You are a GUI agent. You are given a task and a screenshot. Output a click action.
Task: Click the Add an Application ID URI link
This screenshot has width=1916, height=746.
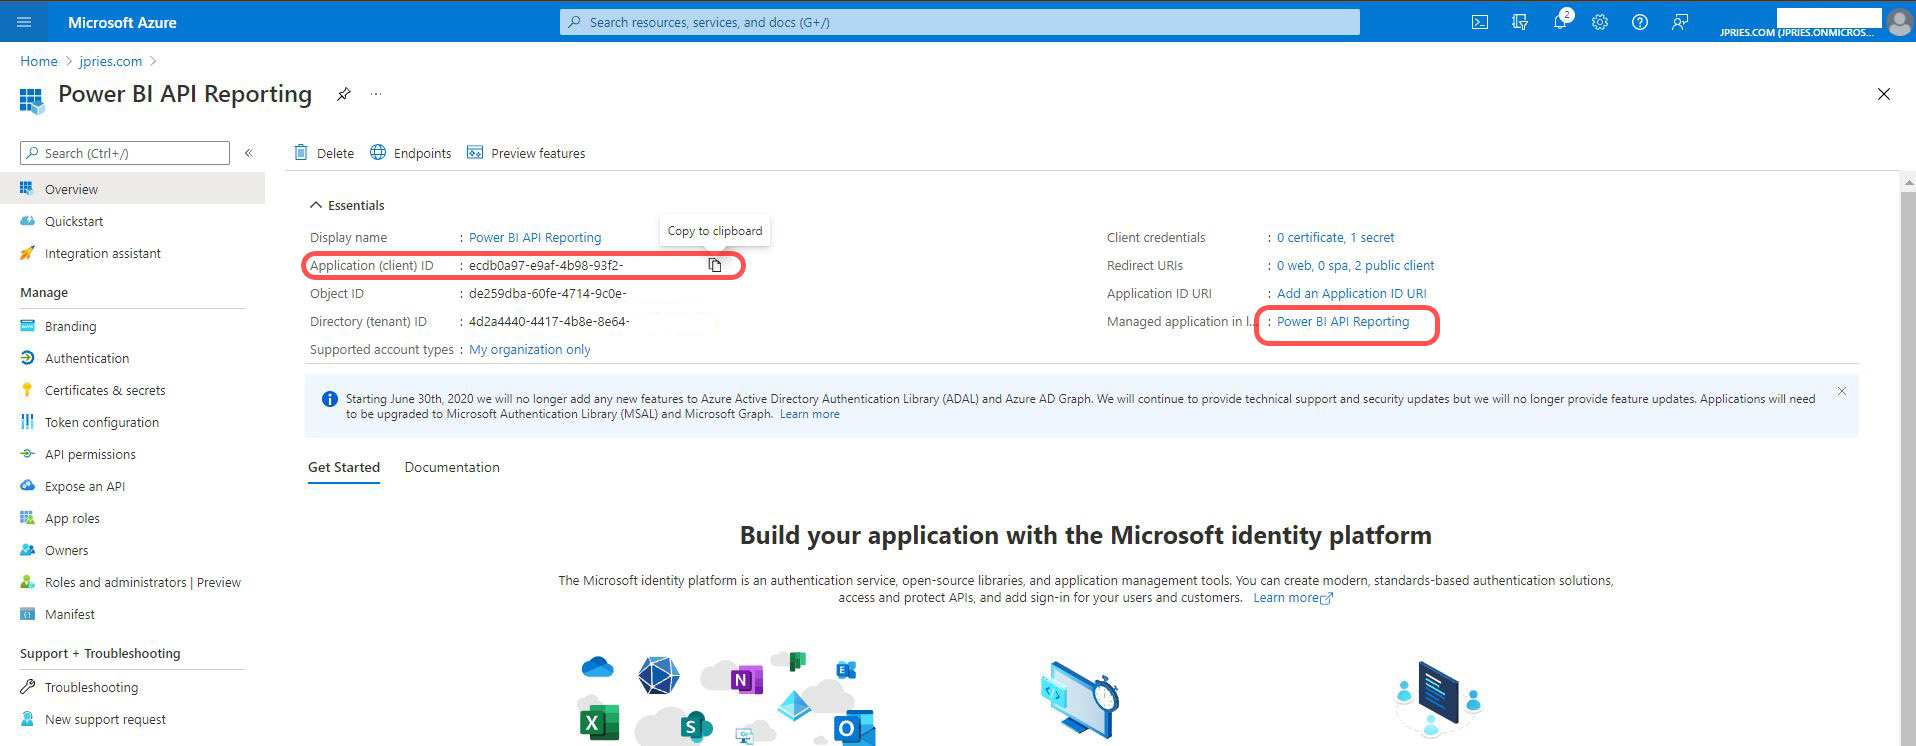(1351, 293)
